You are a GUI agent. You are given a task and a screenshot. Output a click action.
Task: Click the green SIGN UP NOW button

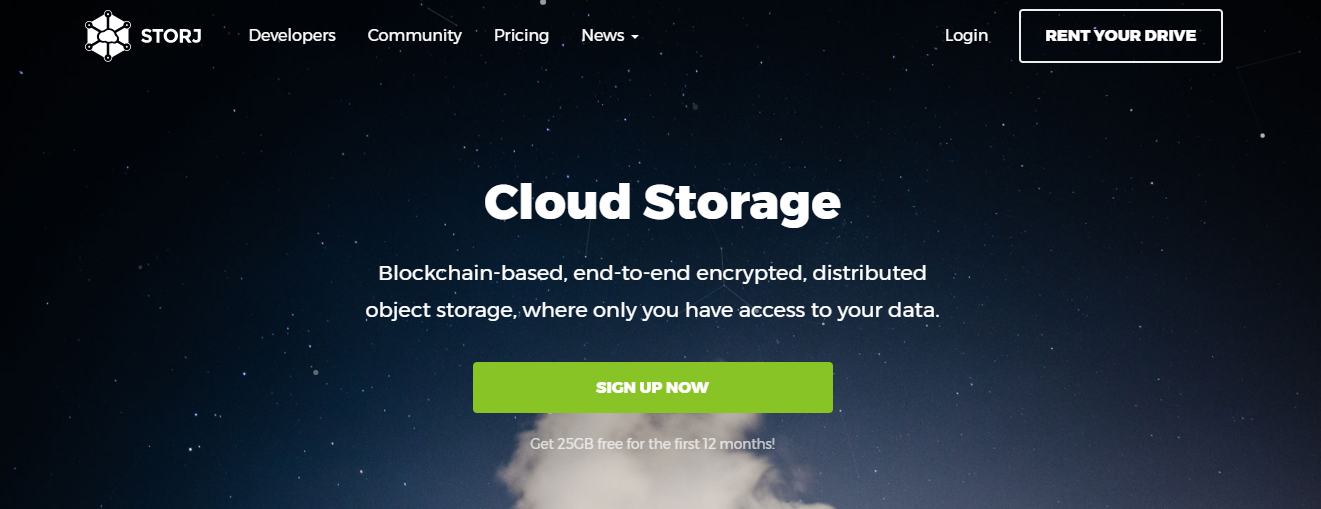tap(652, 387)
